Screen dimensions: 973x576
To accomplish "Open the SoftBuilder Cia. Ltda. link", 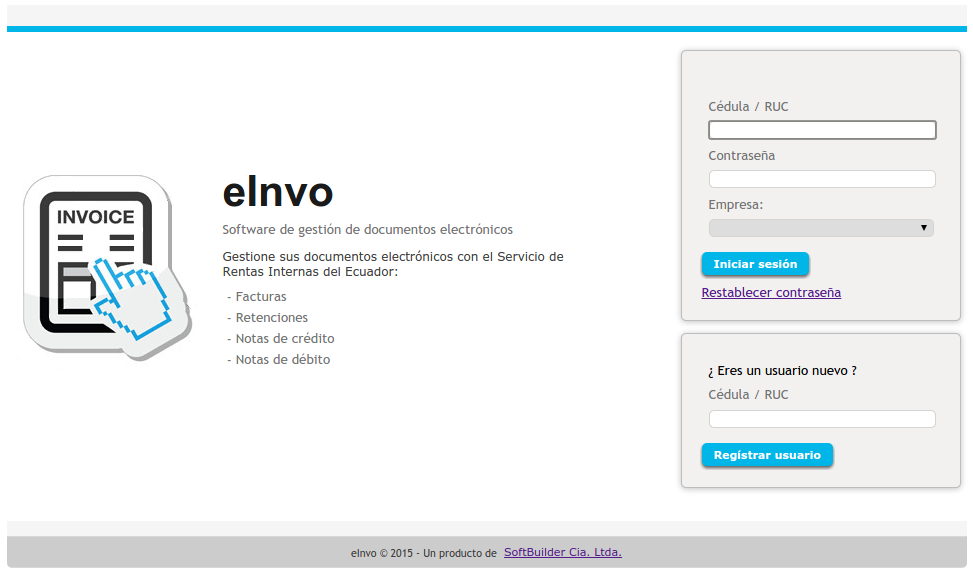I will click(x=562, y=552).
